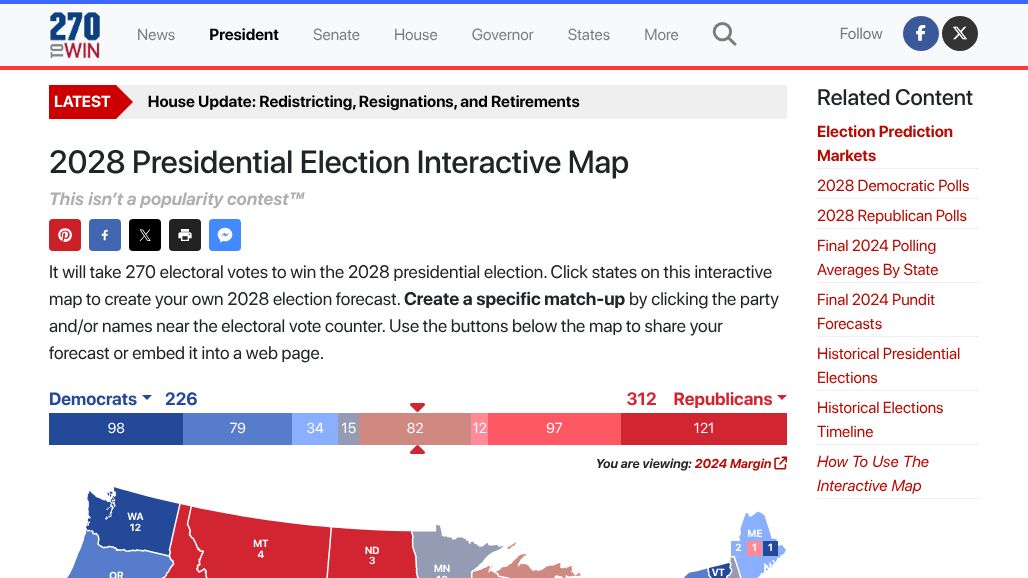The width and height of the screenshot is (1028, 578).
Task: Click the dark red 121 electoral vote segment
Action: pyautogui.click(x=704, y=428)
